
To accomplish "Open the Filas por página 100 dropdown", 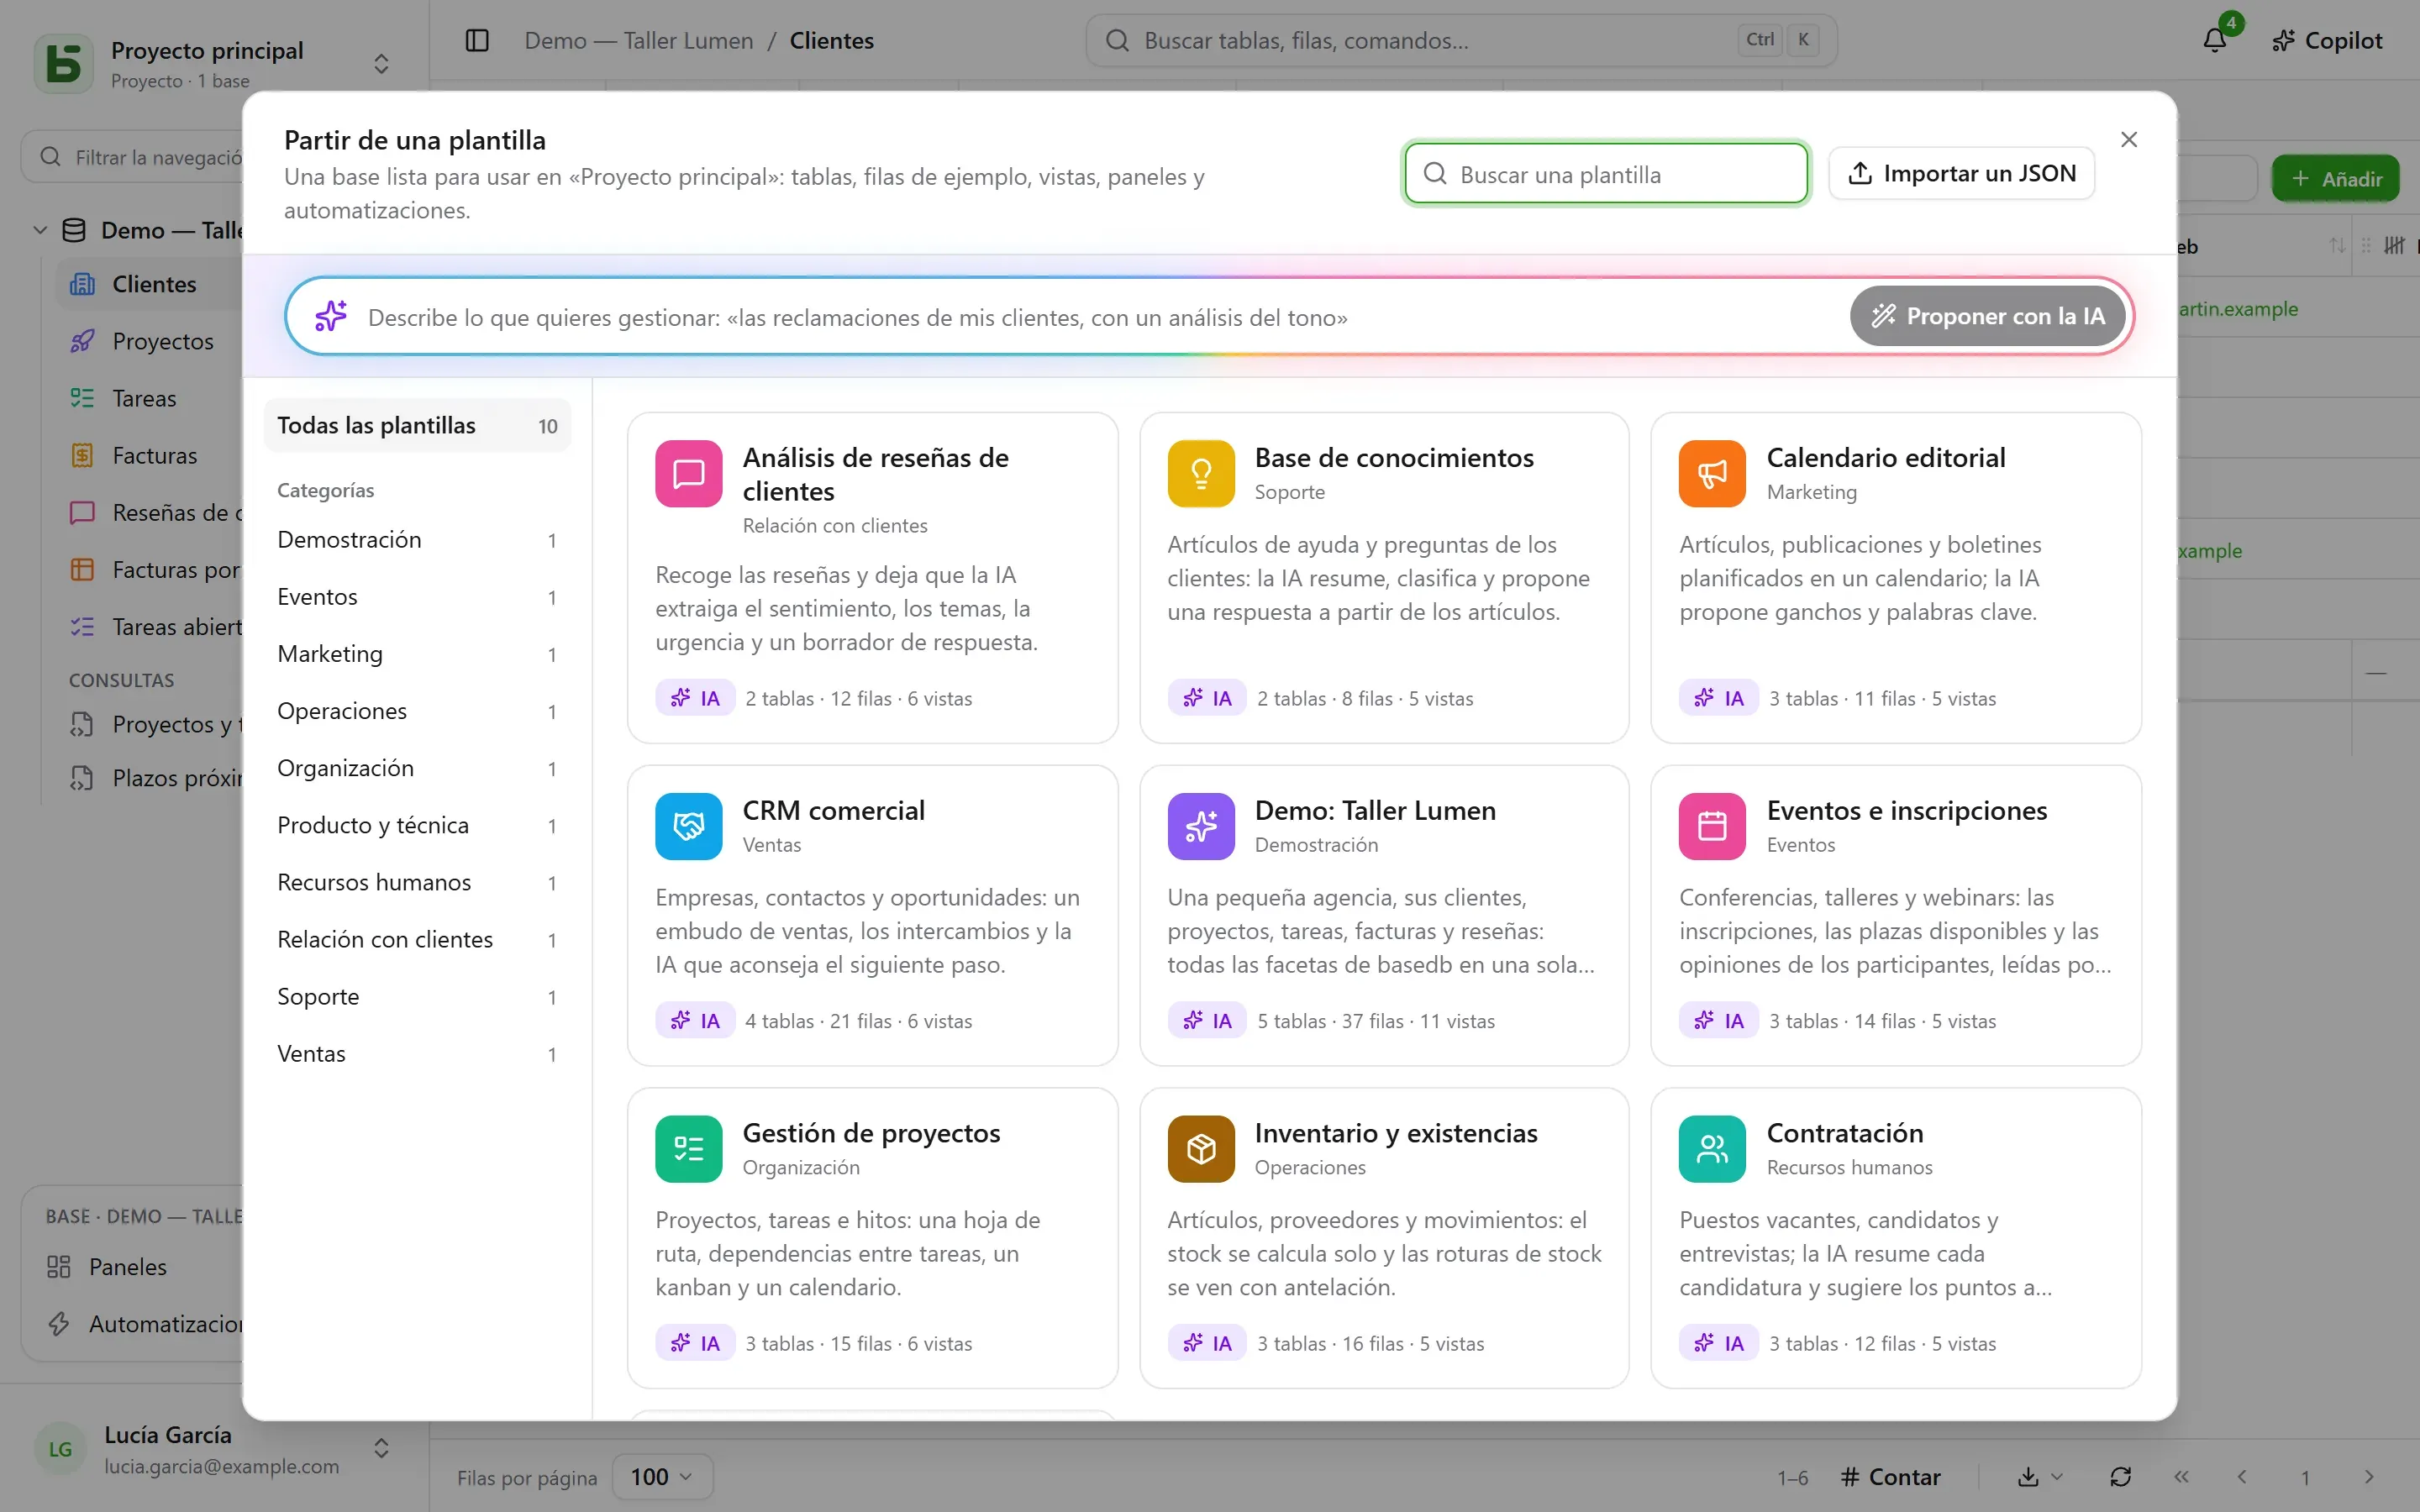I will tap(662, 1476).
